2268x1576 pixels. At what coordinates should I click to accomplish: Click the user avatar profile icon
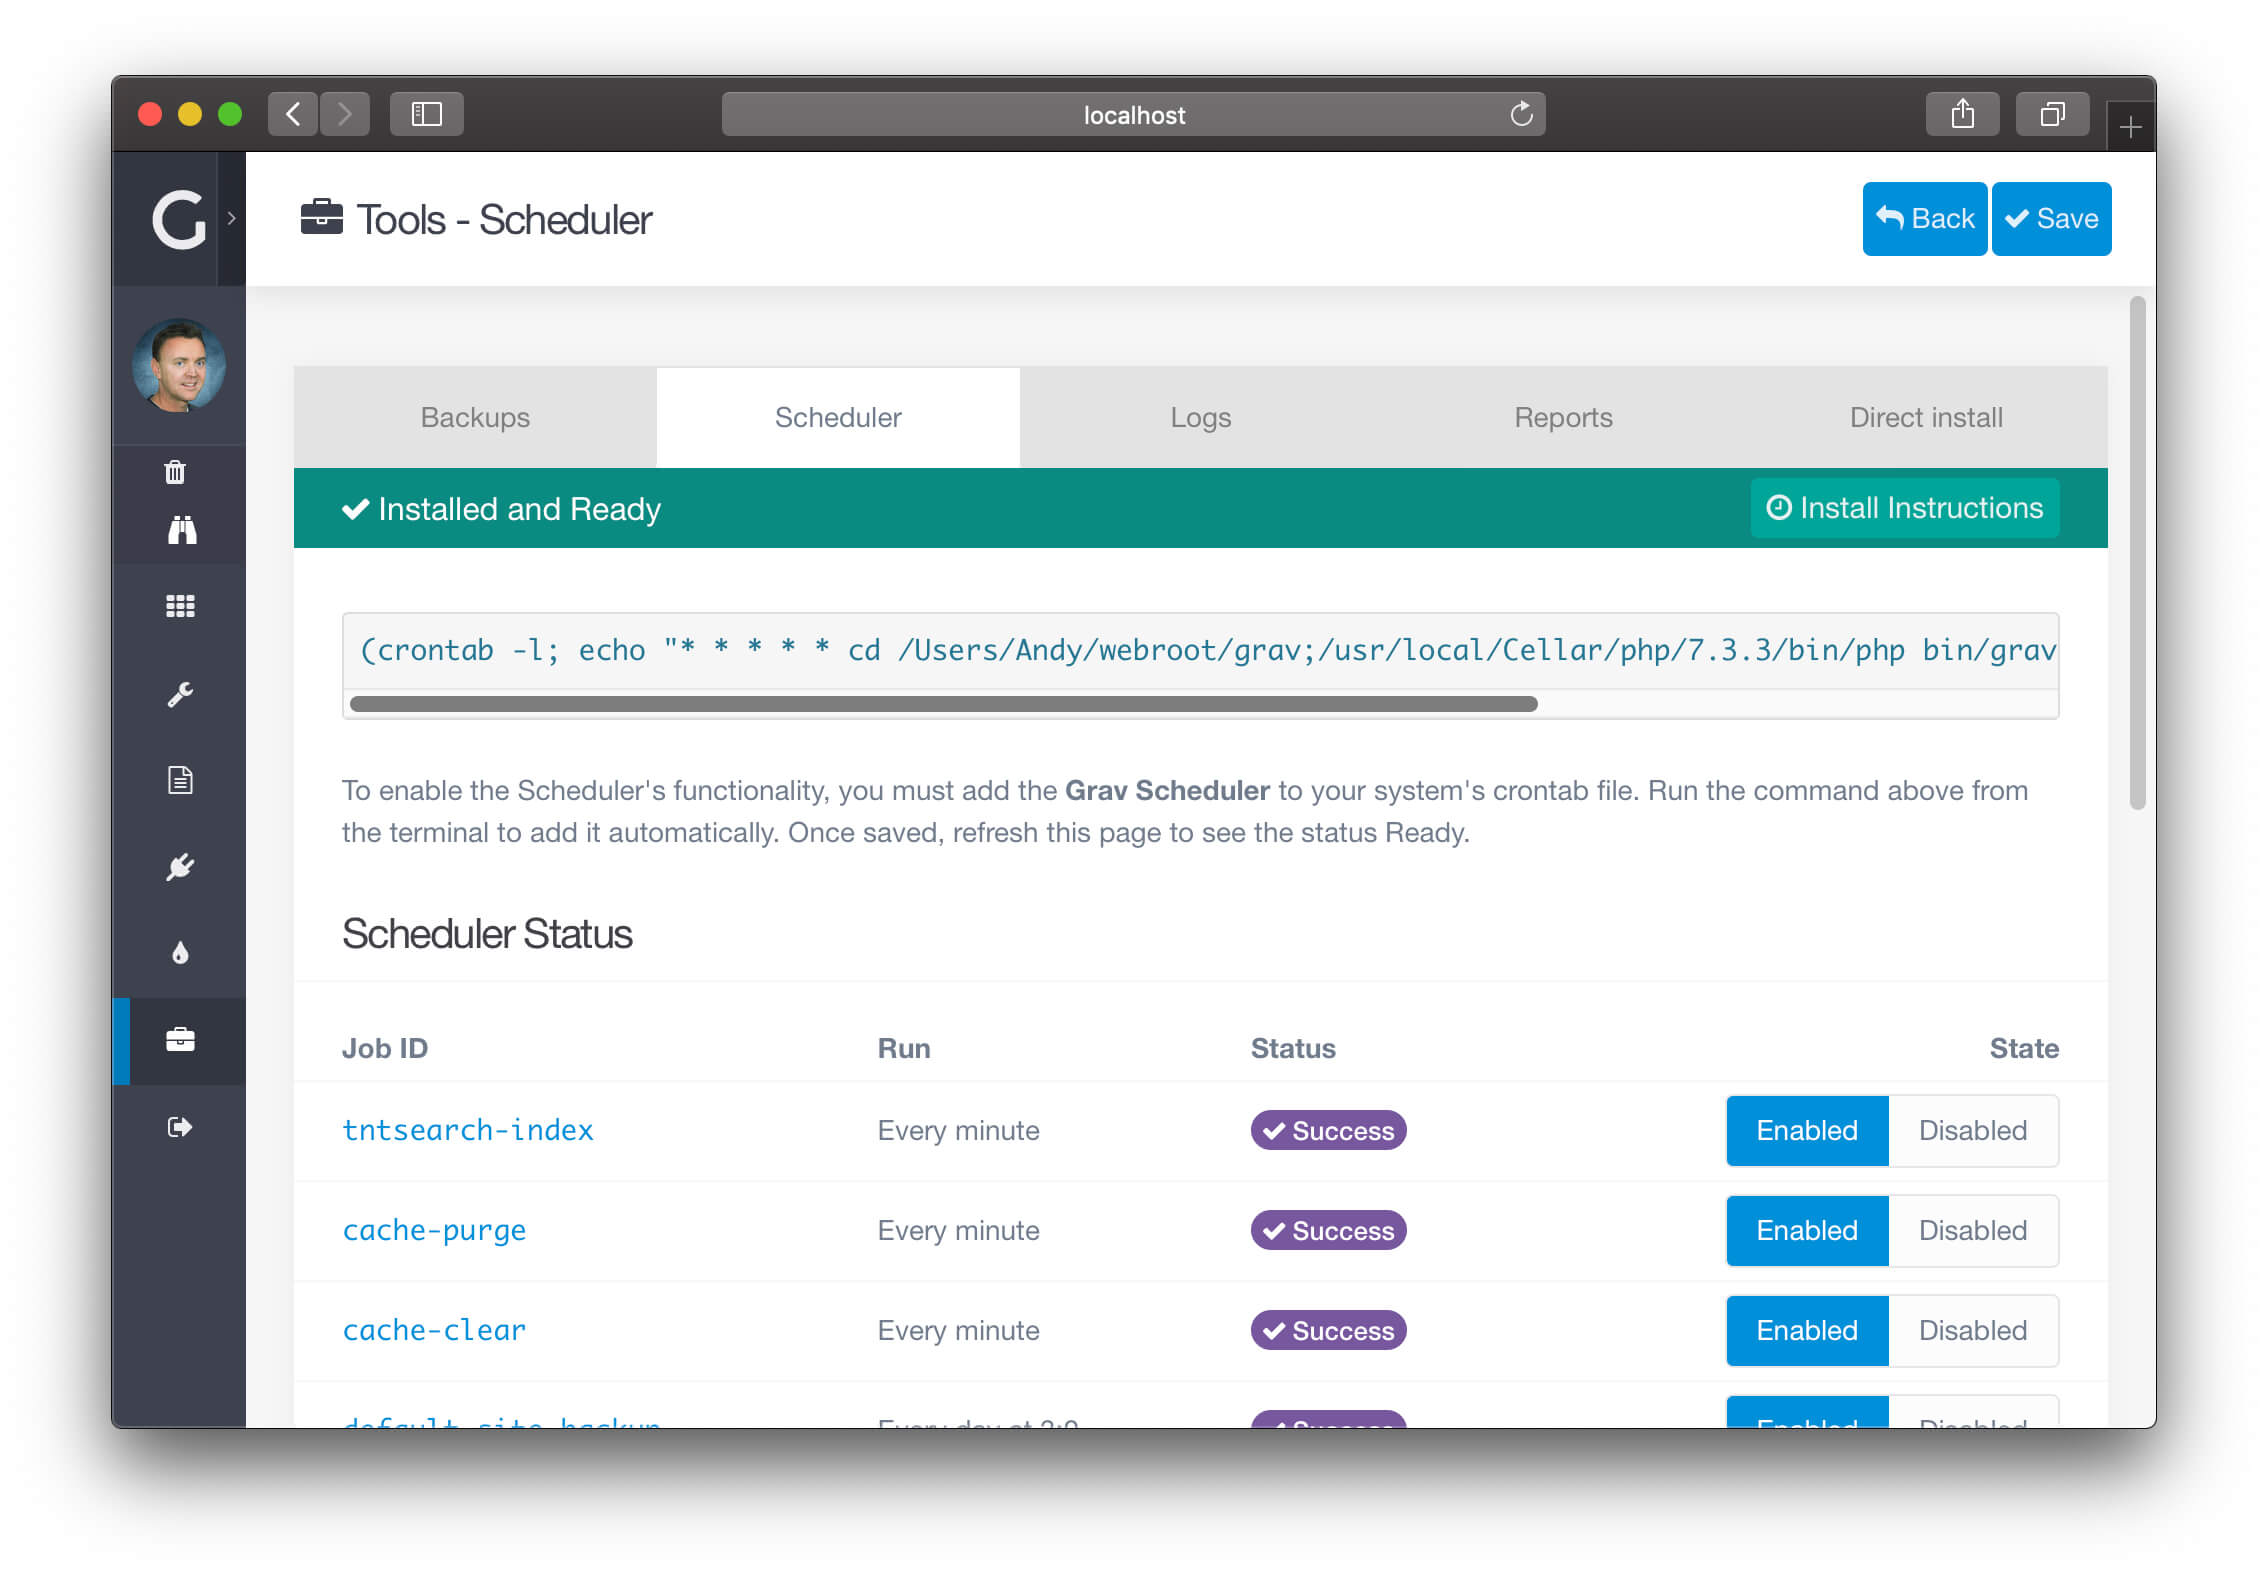coord(179,369)
